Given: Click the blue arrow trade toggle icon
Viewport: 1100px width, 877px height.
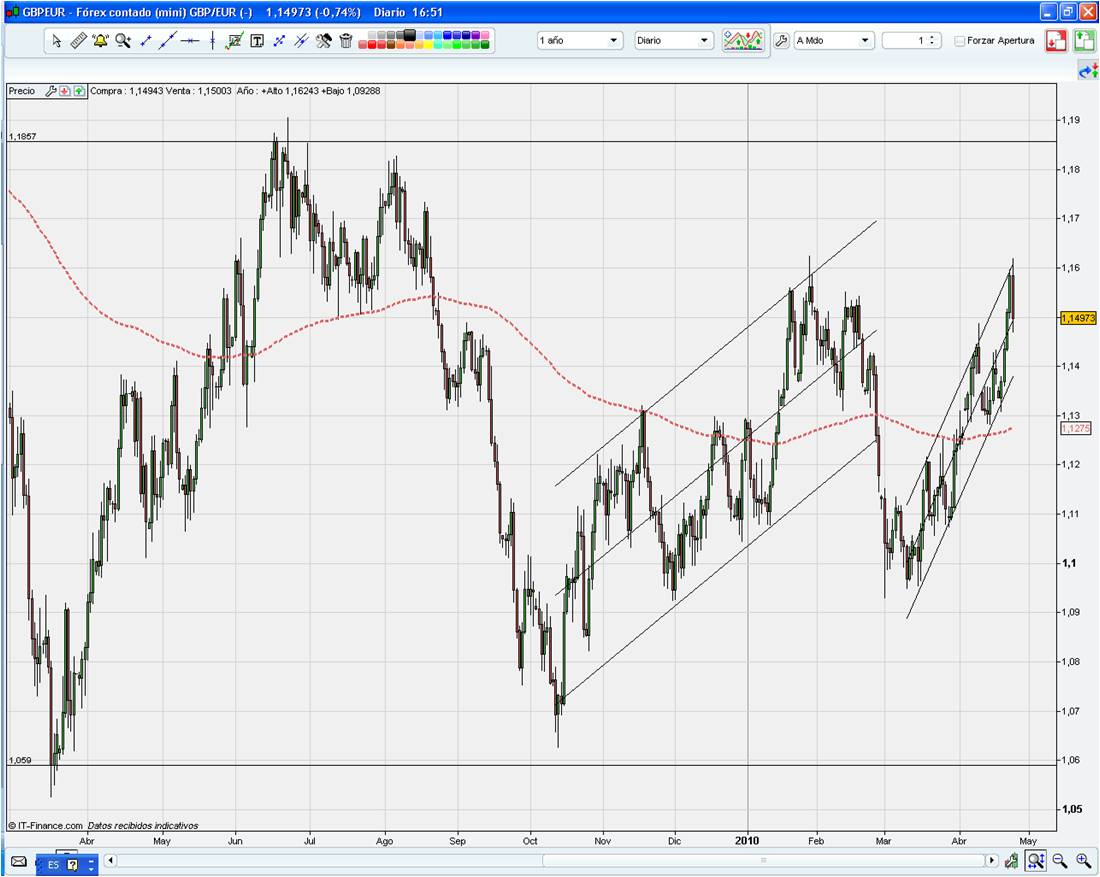Looking at the screenshot, I should (1088, 70).
